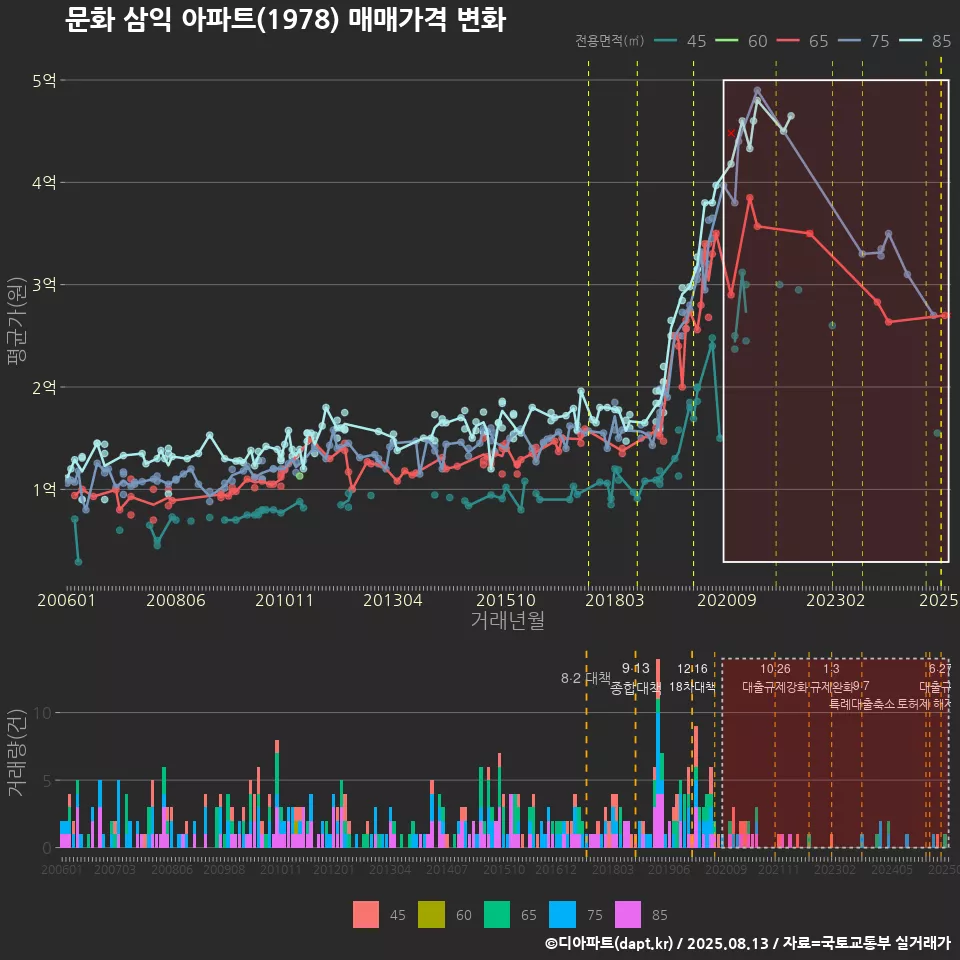960x960 pixels.
Task: Click 201407 on the volume chart x-axis
Action: pos(446,869)
